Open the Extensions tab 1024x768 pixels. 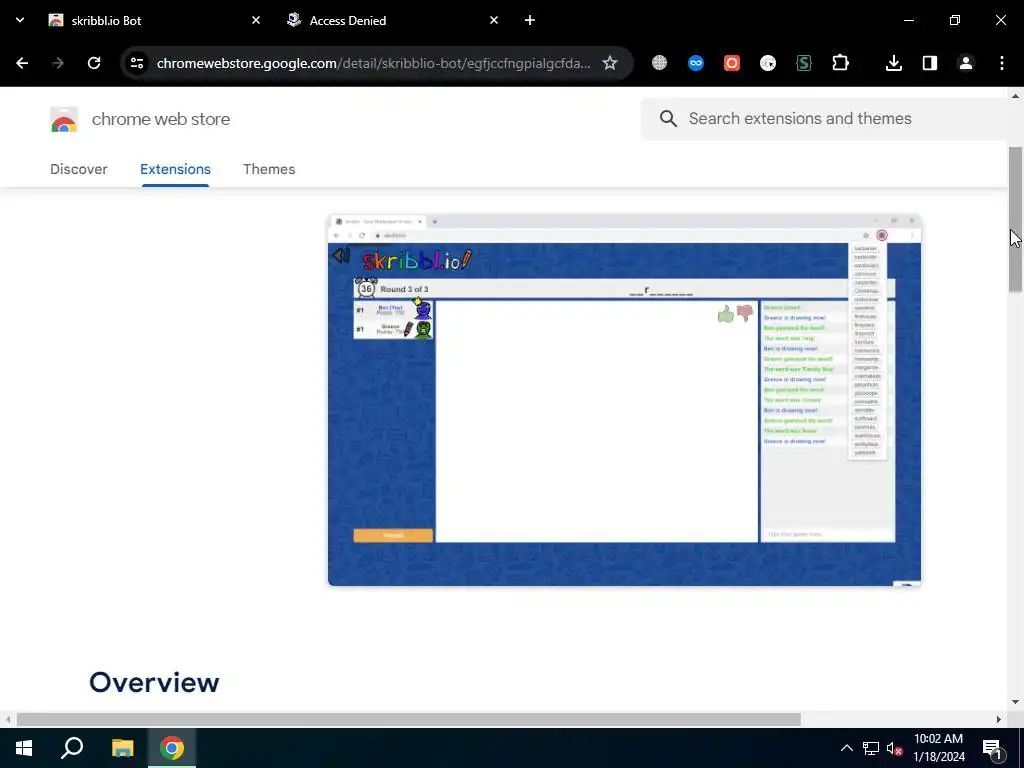pyautogui.click(x=175, y=169)
